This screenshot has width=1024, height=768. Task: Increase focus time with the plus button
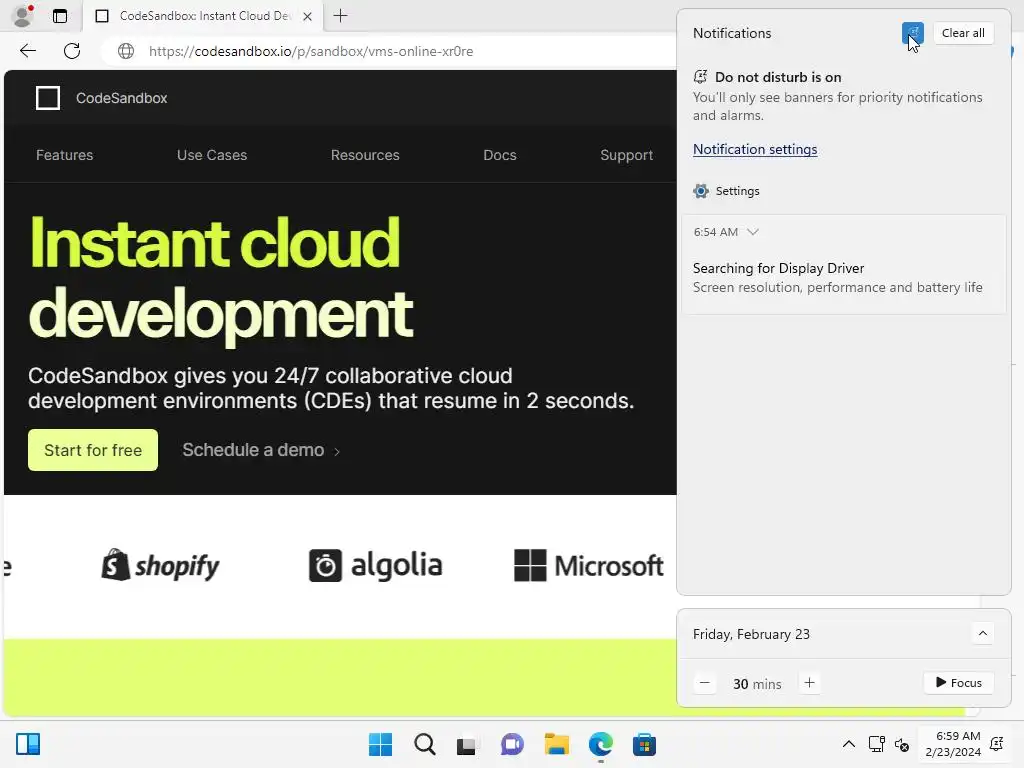click(809, 683)
